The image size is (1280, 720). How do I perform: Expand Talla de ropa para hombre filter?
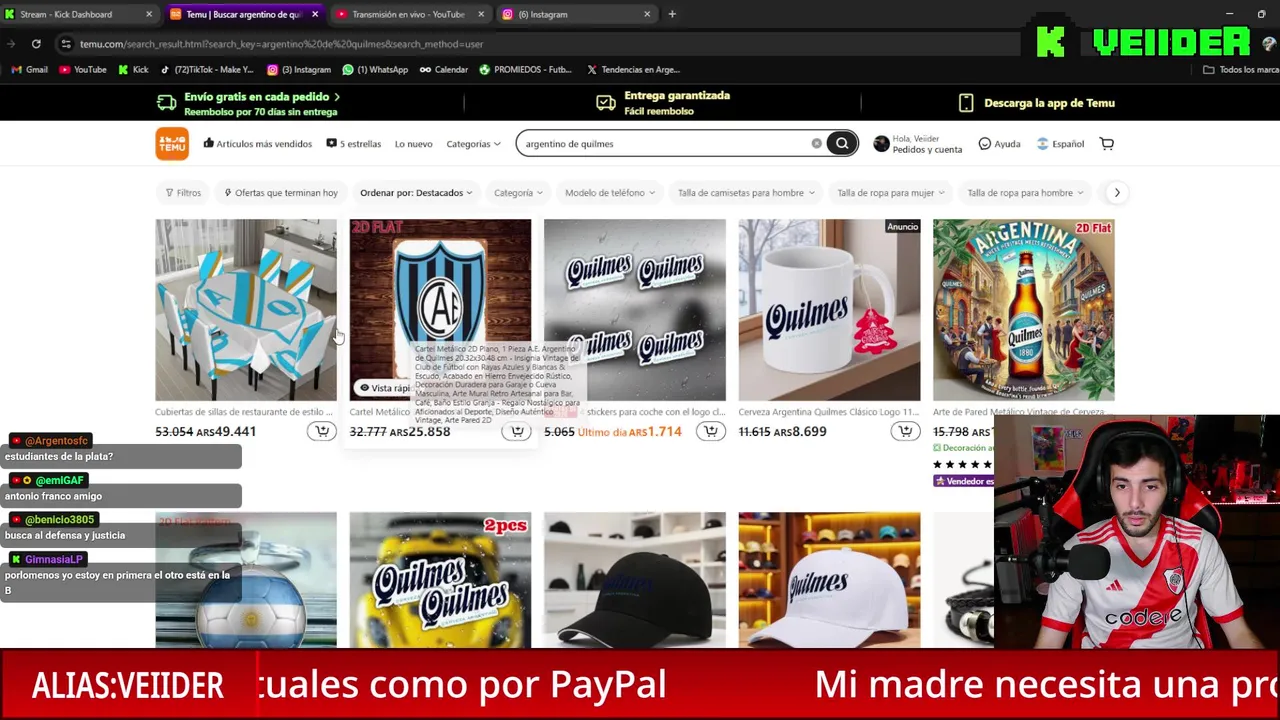coord(1025,193)
